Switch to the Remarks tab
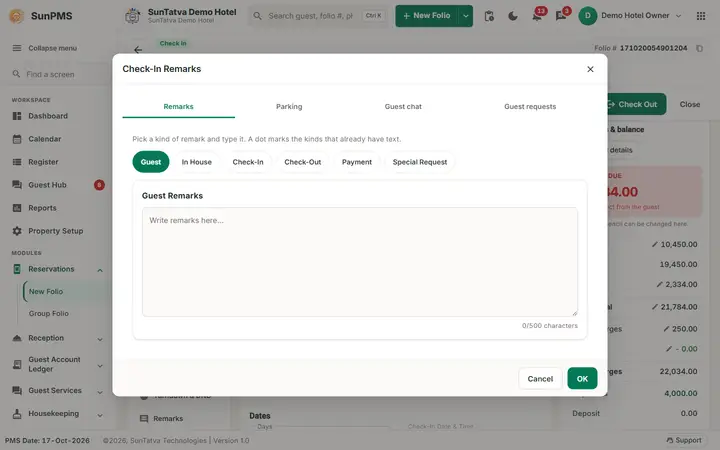 coord(179,107)
